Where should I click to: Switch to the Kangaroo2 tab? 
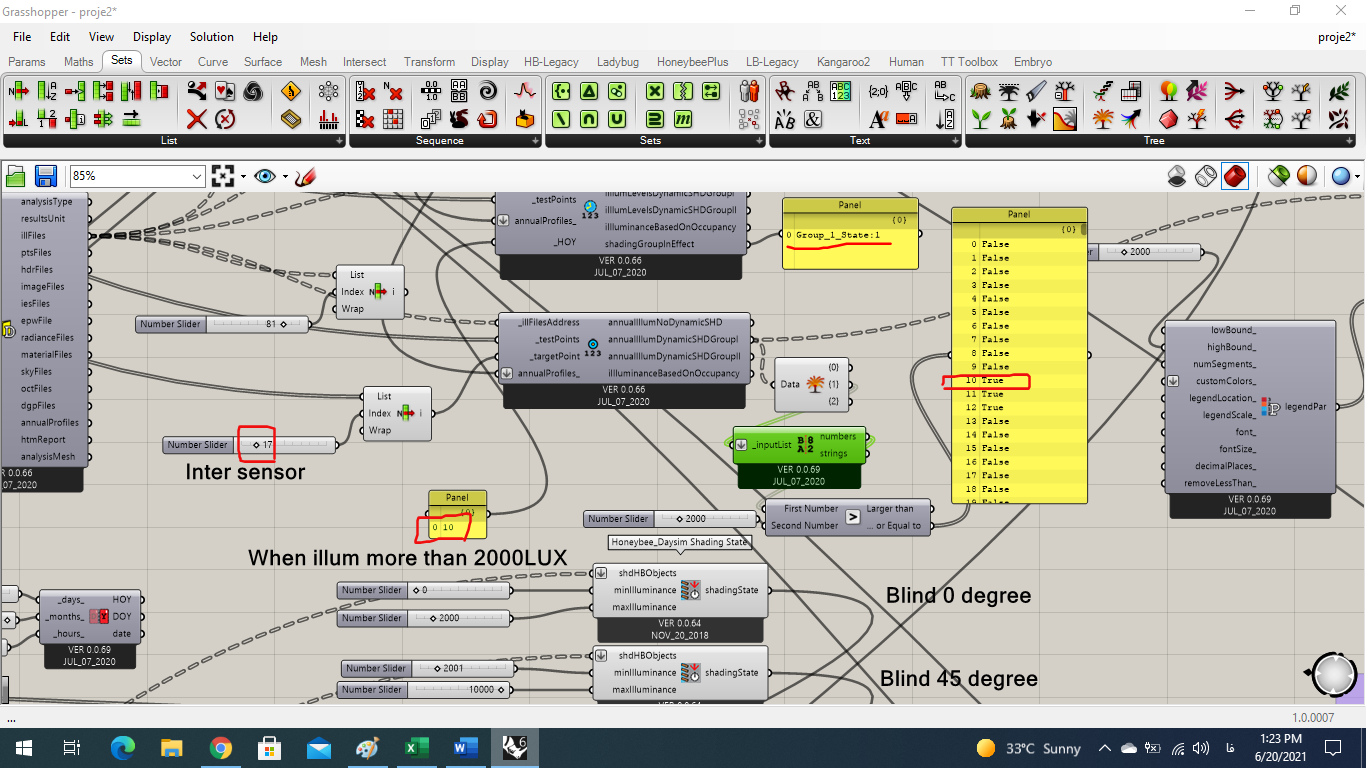843,62
